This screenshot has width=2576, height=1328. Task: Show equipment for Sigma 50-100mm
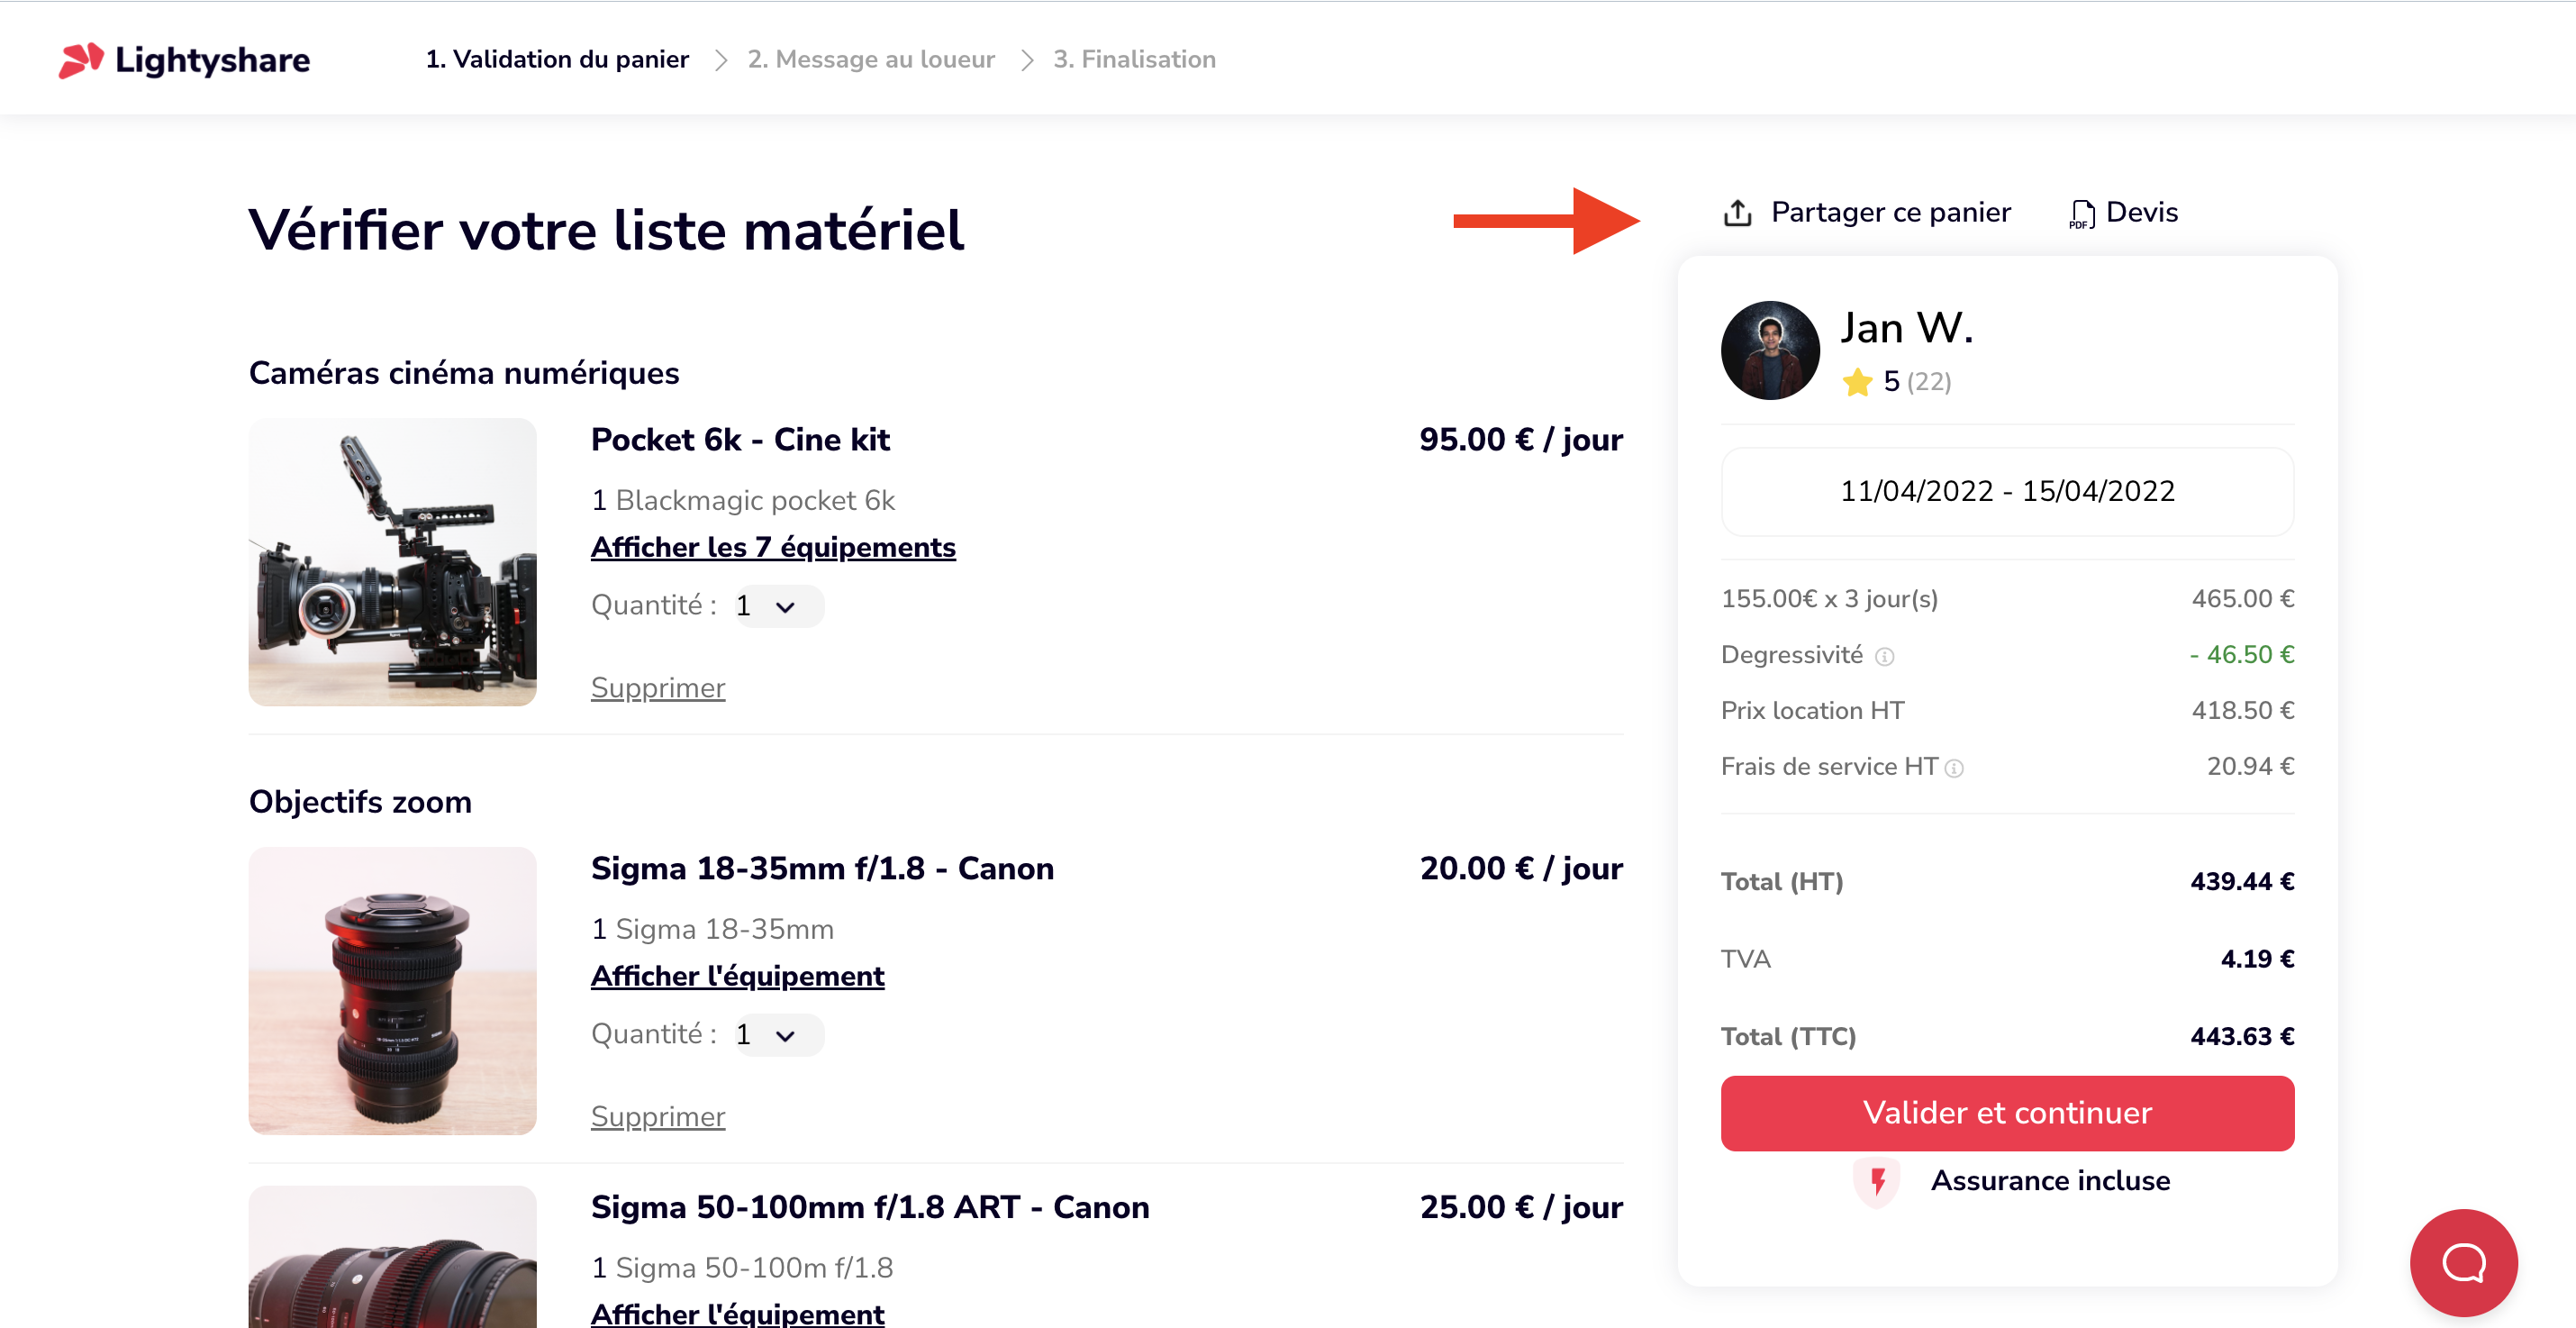tap(738, 1313)
